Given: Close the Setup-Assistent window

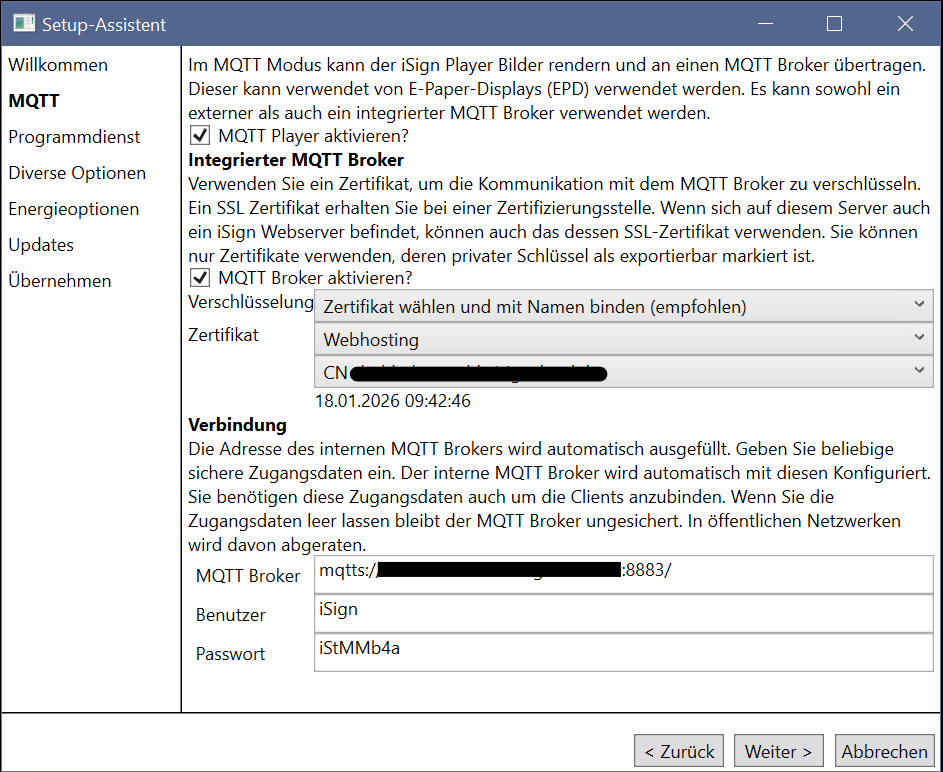Looking at the screenshot, I should (905, 23).
